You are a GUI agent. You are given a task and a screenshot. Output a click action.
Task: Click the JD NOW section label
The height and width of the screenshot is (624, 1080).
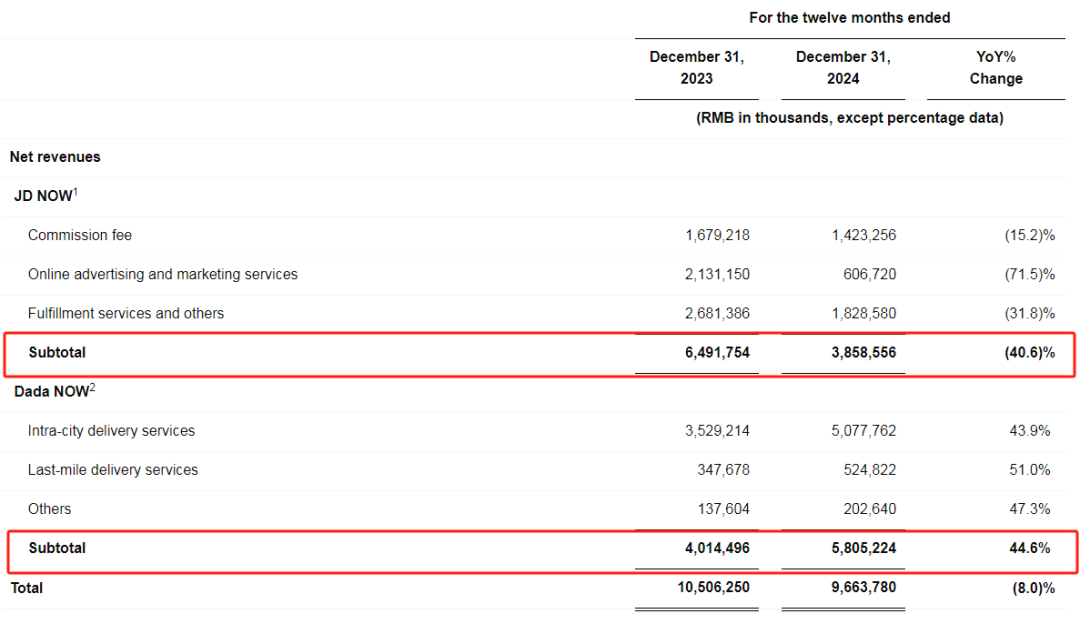pyautogui.click(x=45, y=196)
